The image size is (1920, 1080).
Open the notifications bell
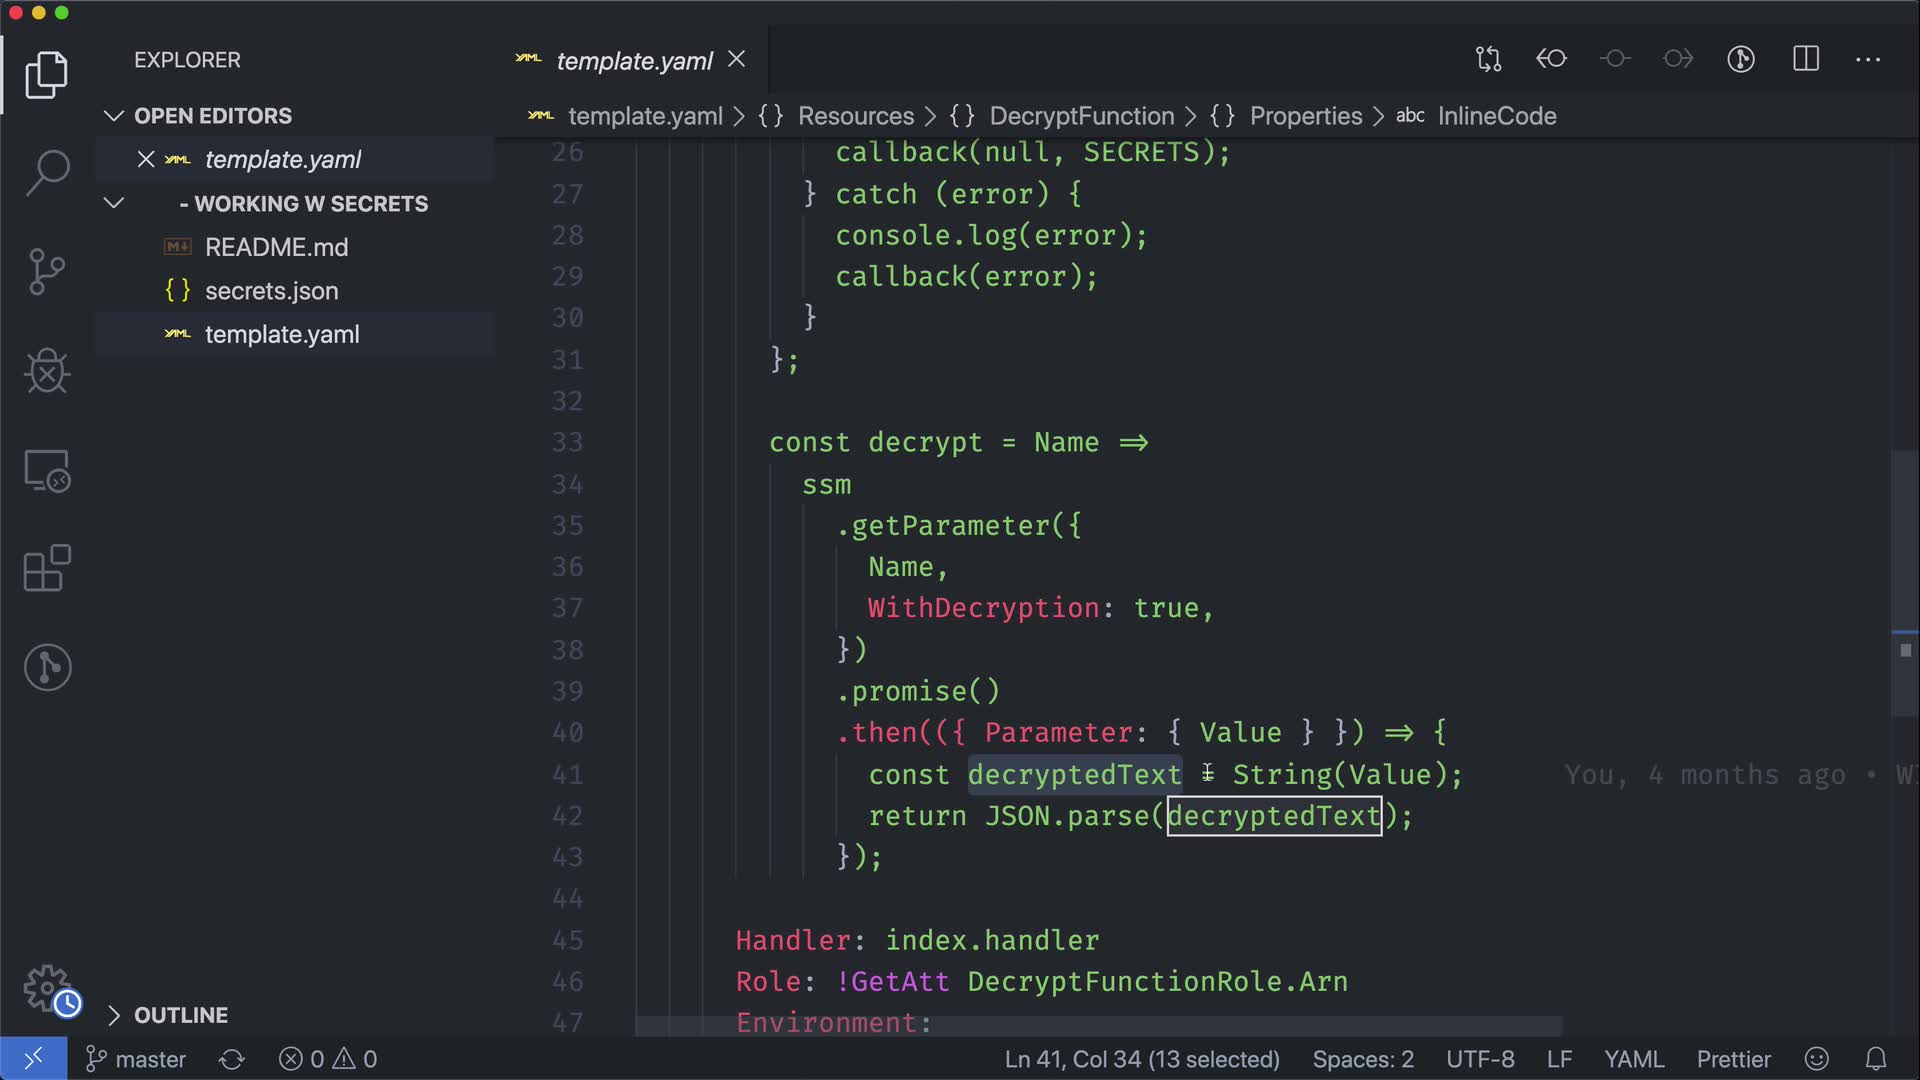click(1876, 1059)
